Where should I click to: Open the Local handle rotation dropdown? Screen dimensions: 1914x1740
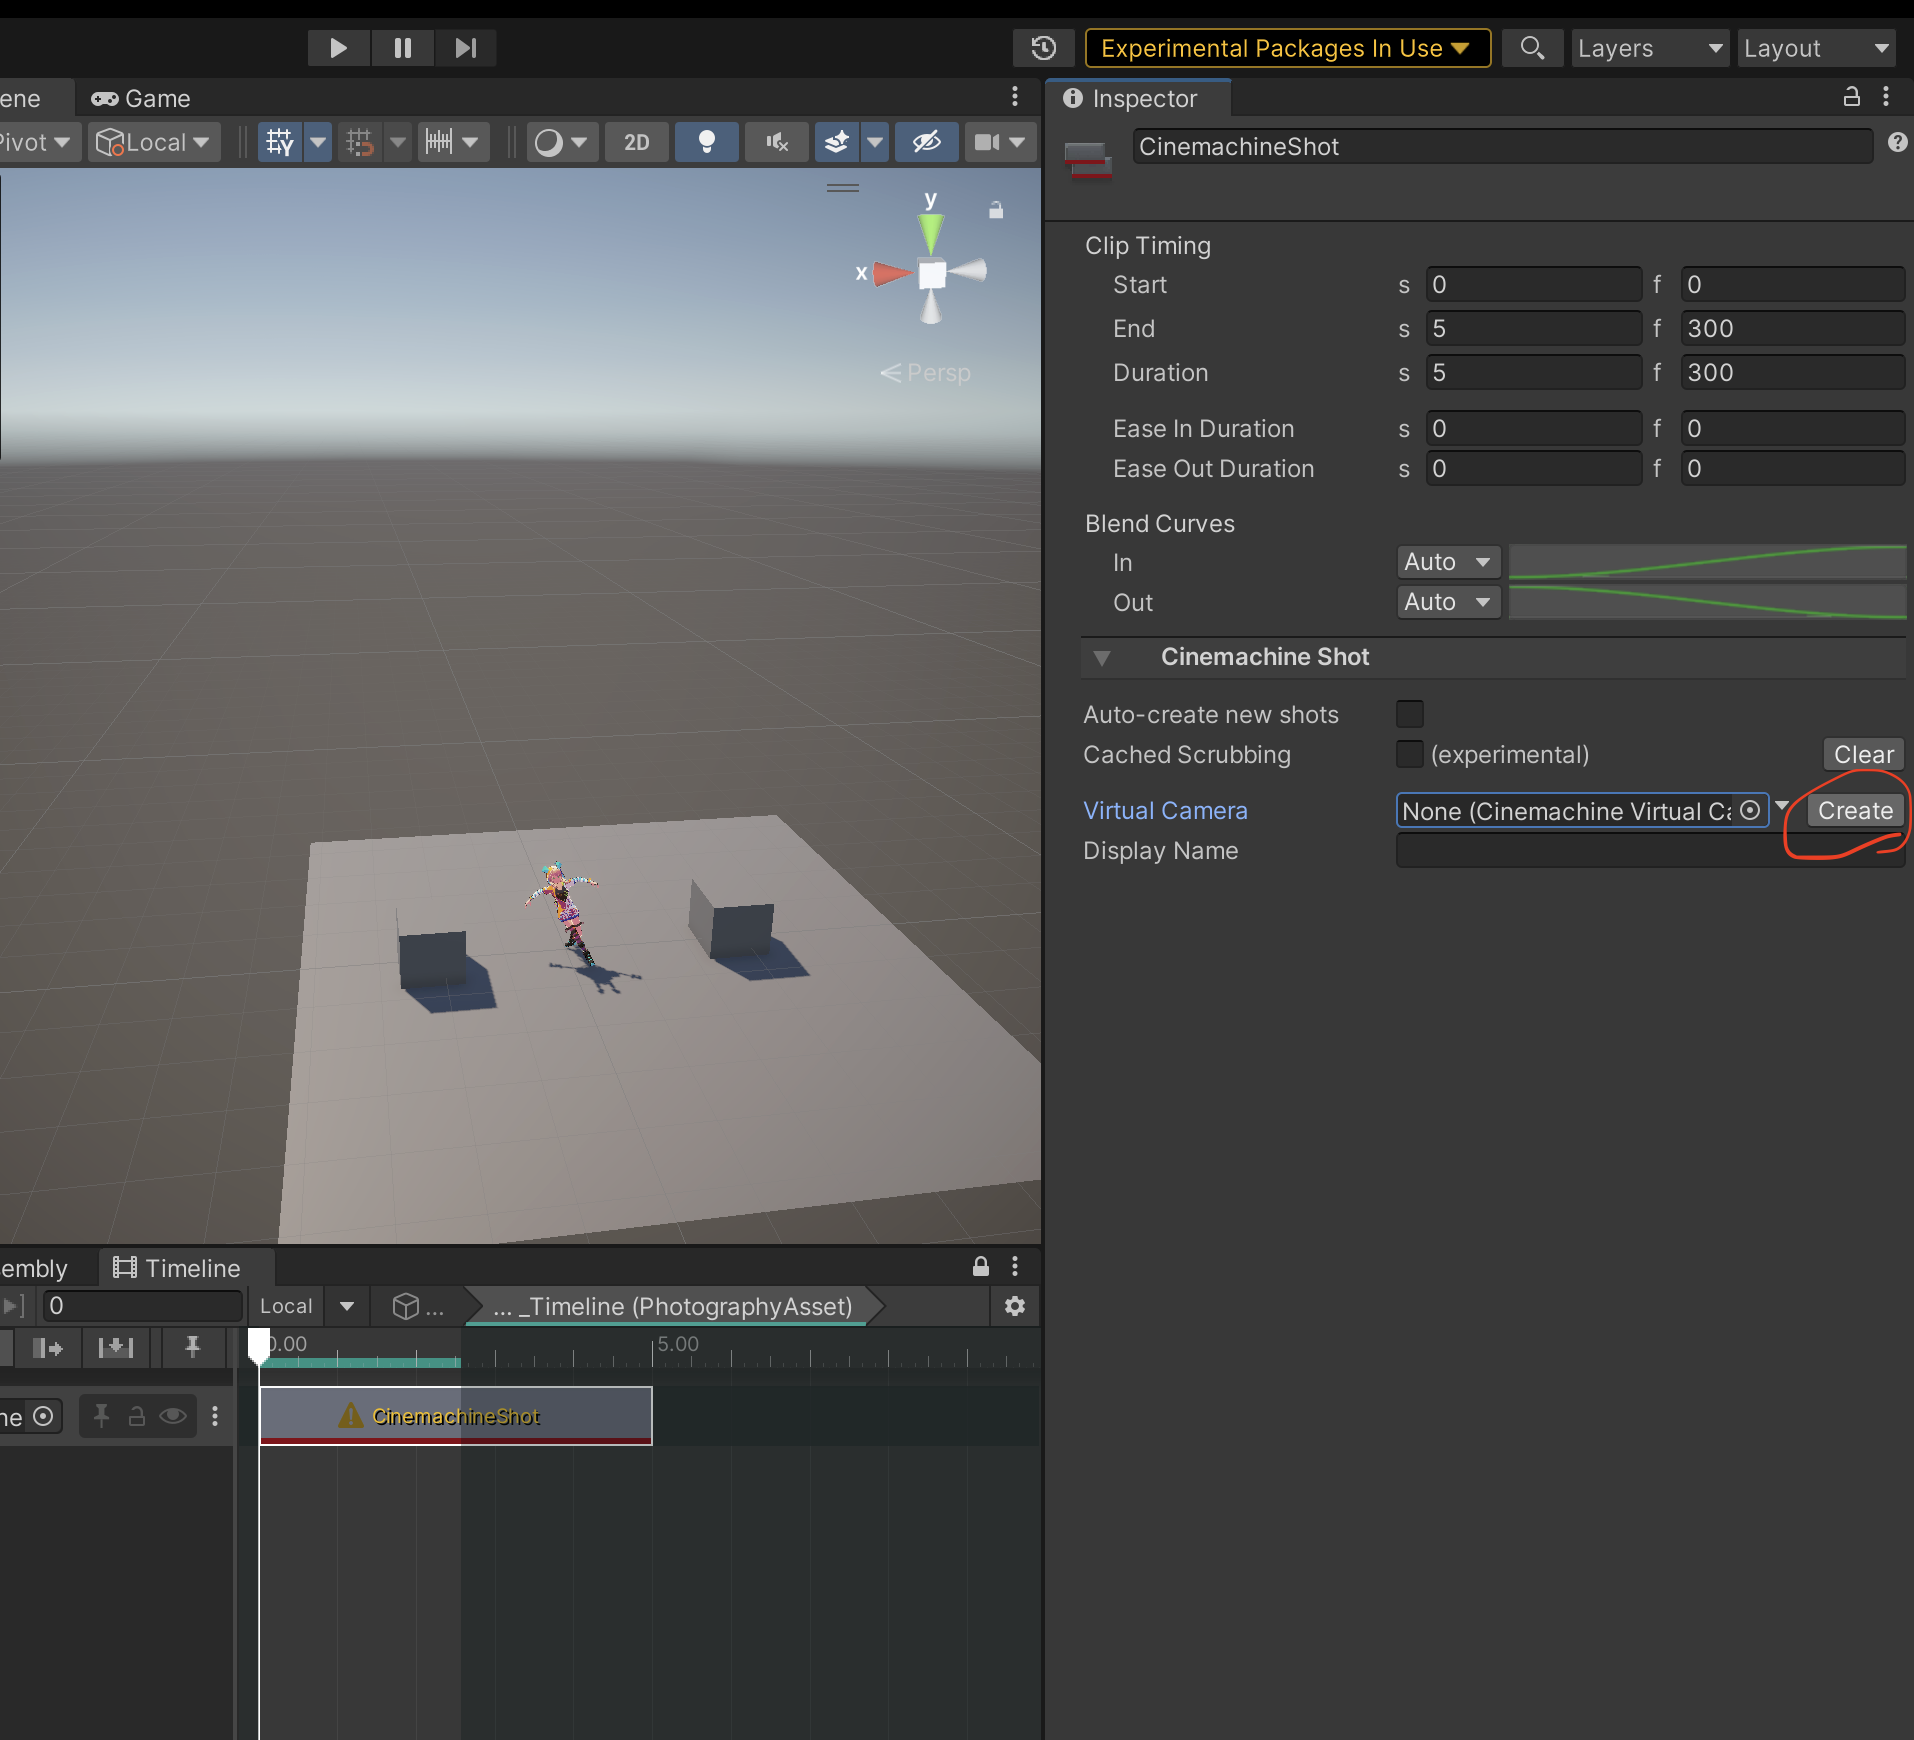click(x=153, y=142)
